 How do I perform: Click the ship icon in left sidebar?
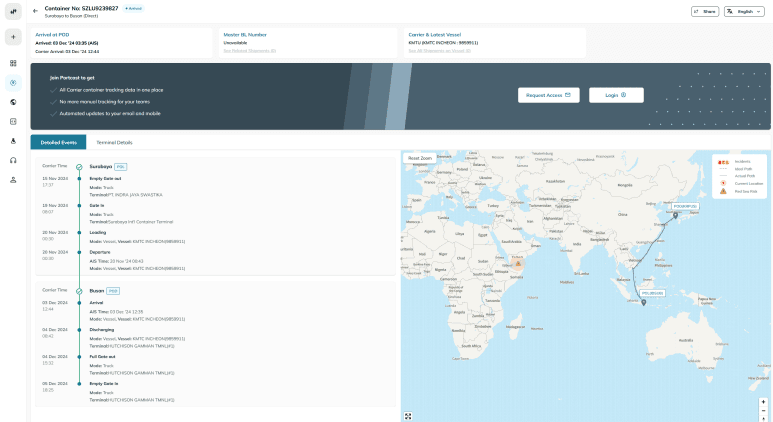pyautogui.click(x=13, y=141)
